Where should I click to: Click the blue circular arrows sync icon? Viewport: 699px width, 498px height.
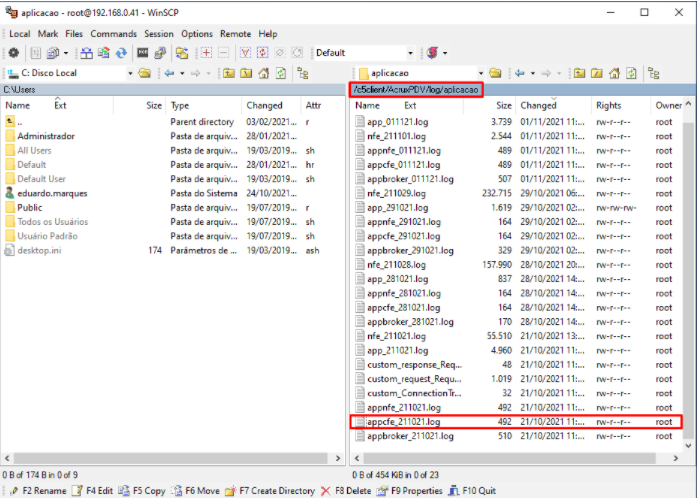pyautogui.click(x=121, y=53)
